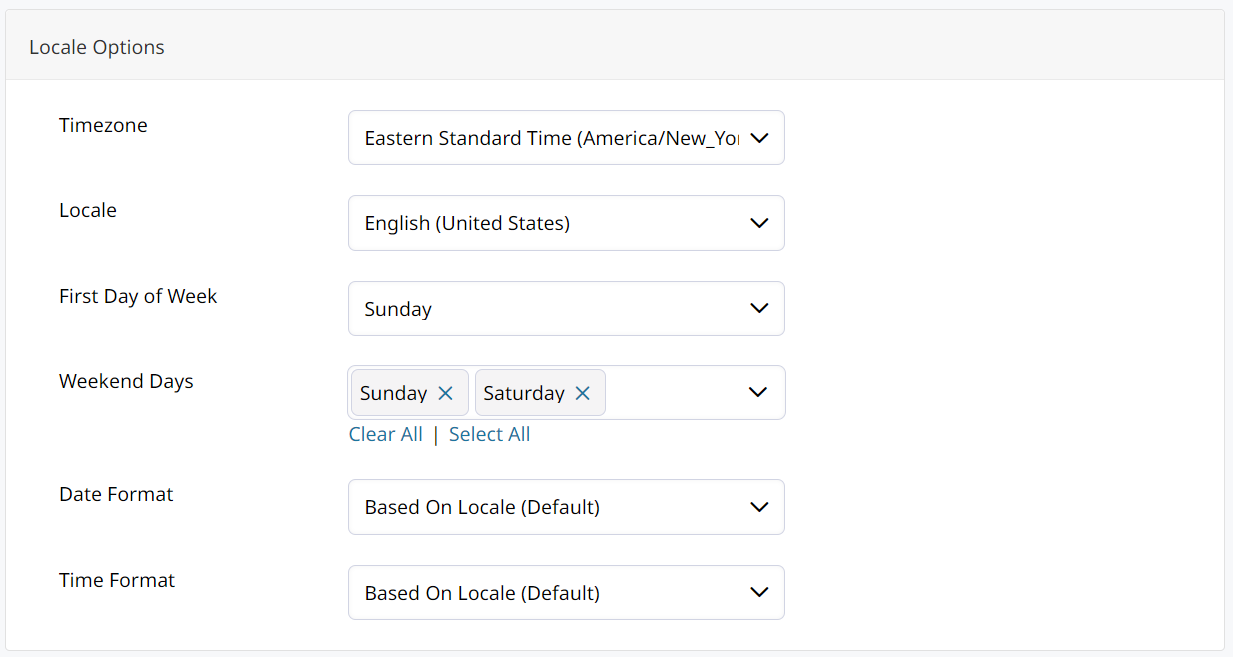The width and height of the screenshot is (1233, 657).
Task: Click the Locale field label
Action: (88, 210)
